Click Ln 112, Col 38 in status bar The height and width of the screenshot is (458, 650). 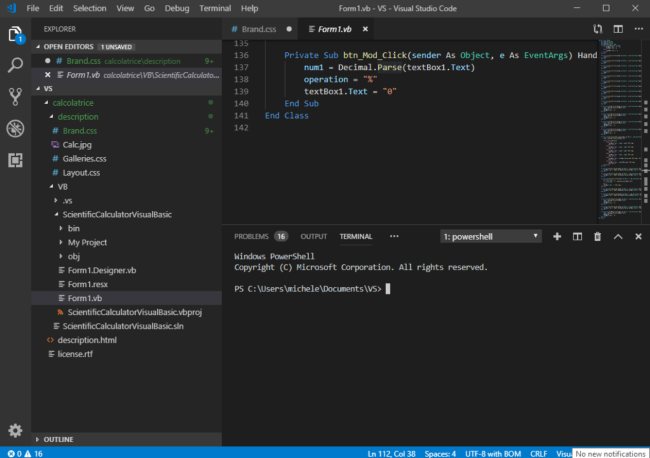click(391, 453)
